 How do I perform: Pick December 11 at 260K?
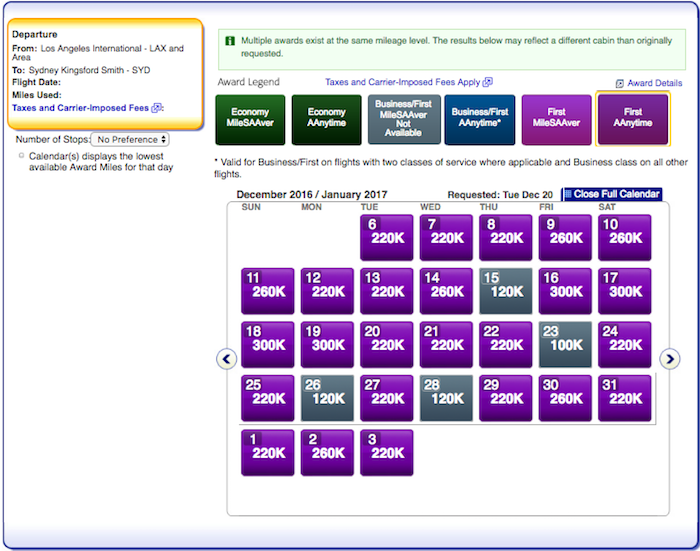[x=268, y=291]
